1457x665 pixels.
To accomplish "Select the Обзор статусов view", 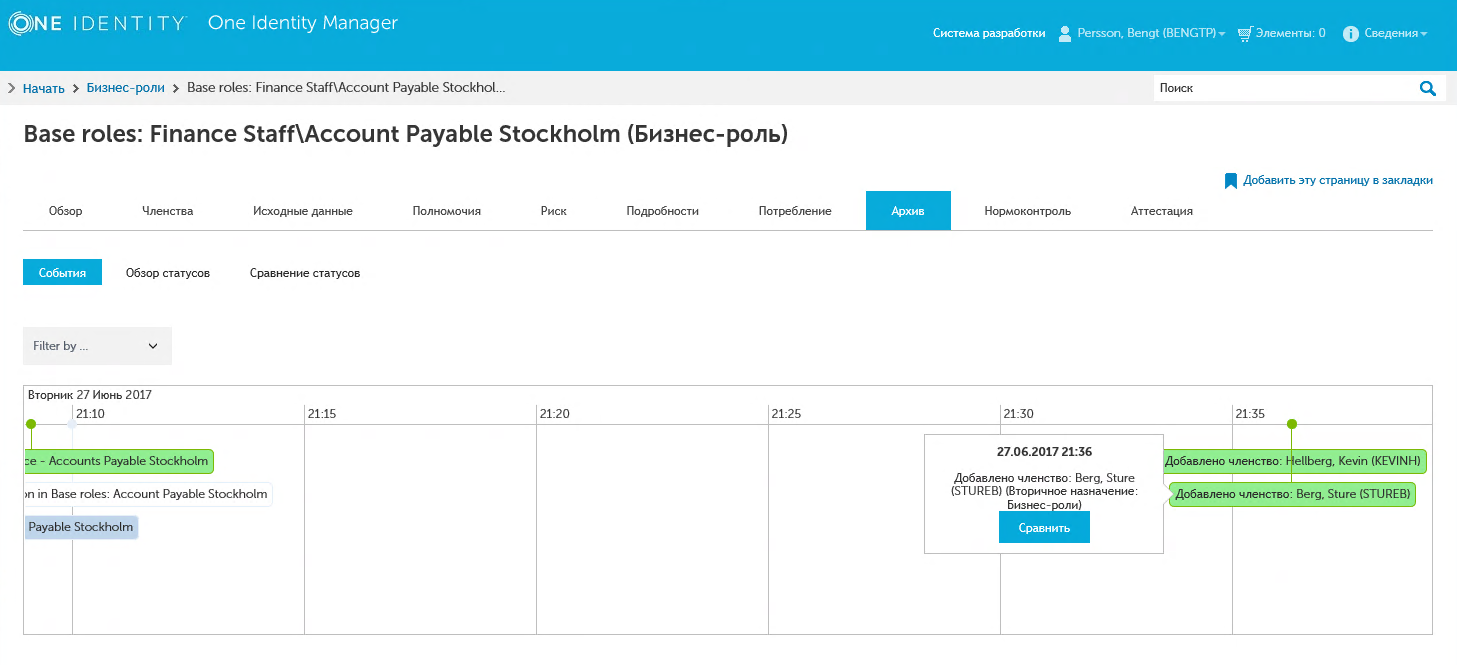I will 168,273.
